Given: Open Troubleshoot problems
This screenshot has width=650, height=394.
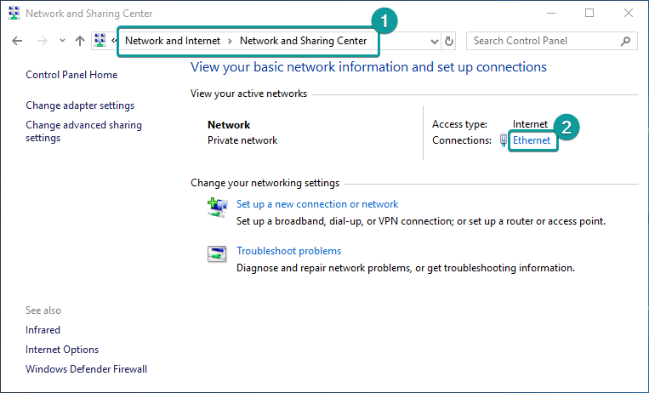Looking at the screenshot, I should (289, 251).
